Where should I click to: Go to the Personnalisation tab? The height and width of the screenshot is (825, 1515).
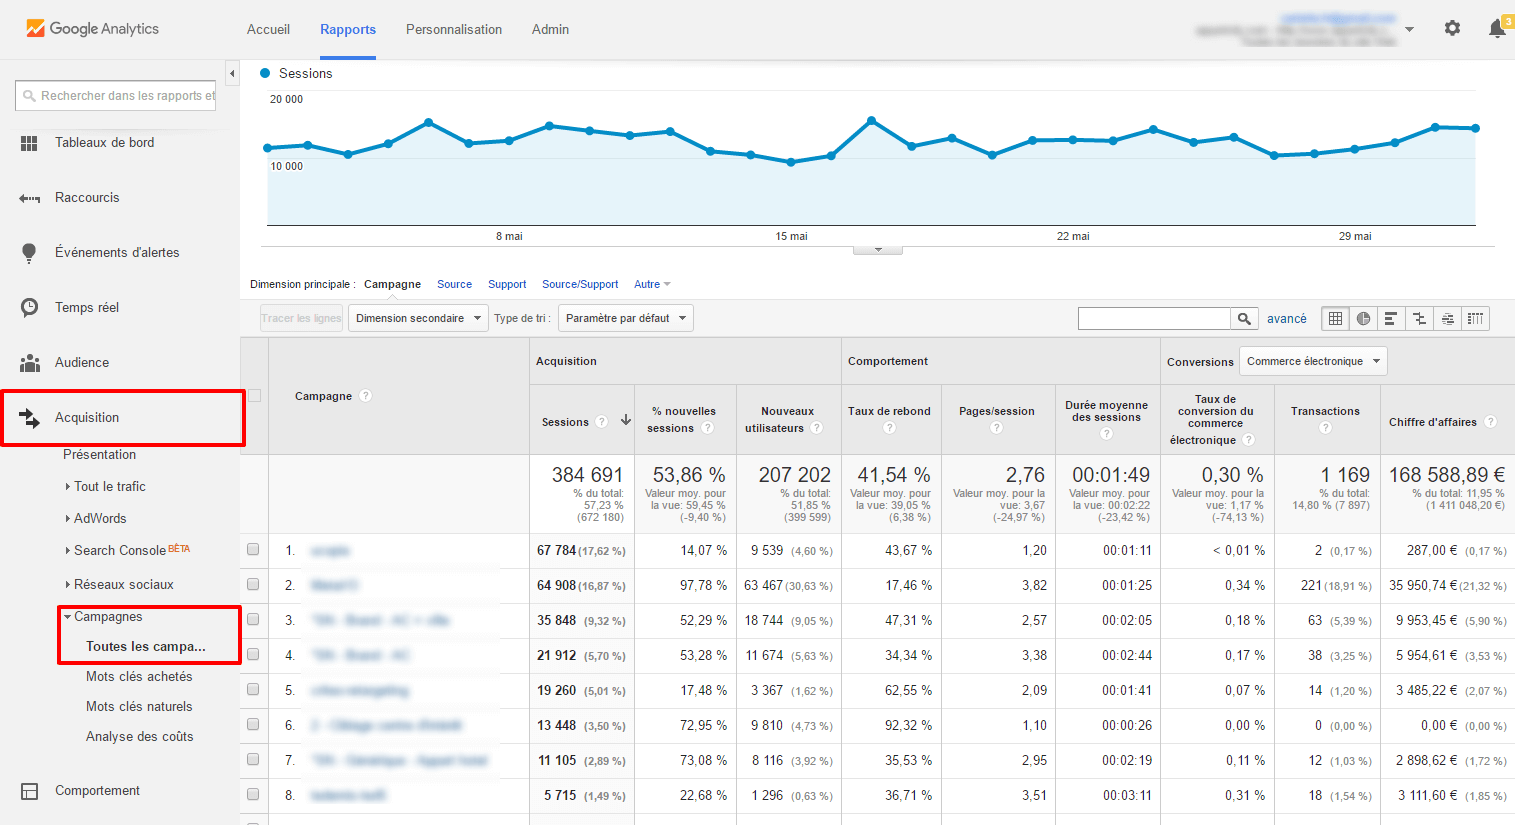pyautogui.click(x=454, y=29)
